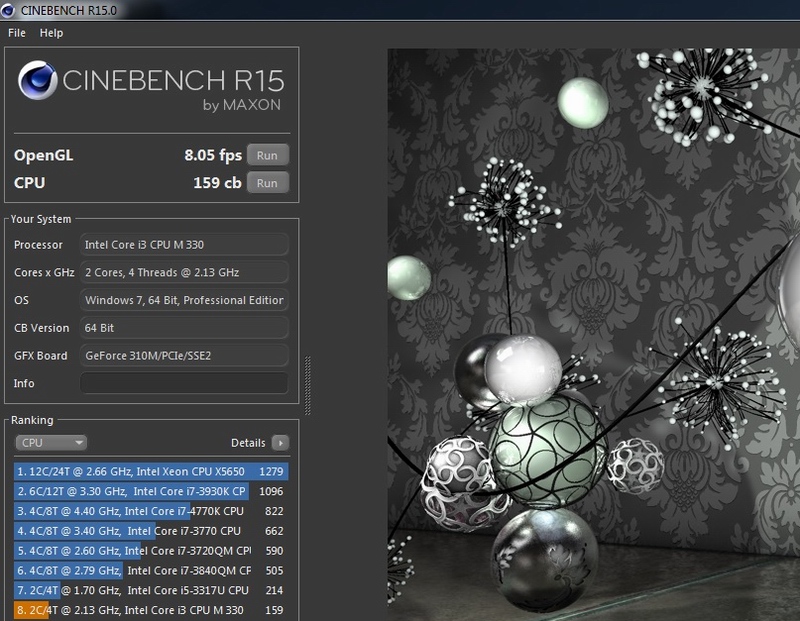This screenshot has height=621, width=800.
Task: Click the Your System group label
Action: [x=41, y=219]
